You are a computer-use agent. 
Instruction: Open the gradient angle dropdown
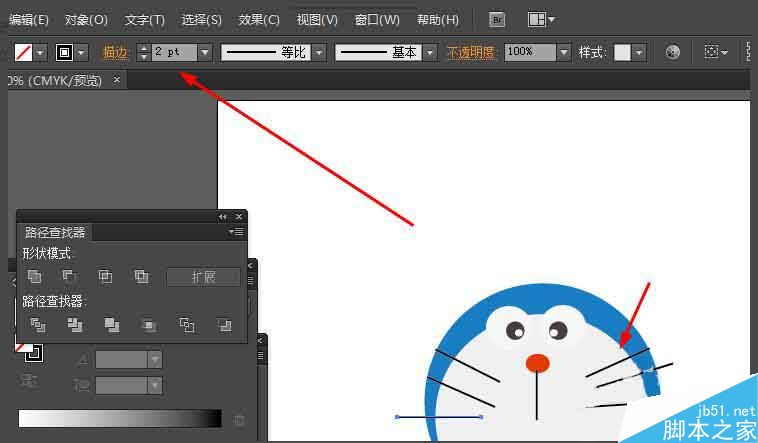[155, 359]
